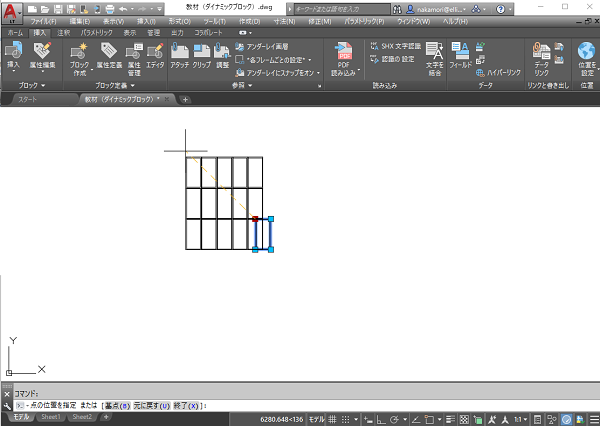Switch to the パラメトリック ribbon tab

click(x=96, y=33)
